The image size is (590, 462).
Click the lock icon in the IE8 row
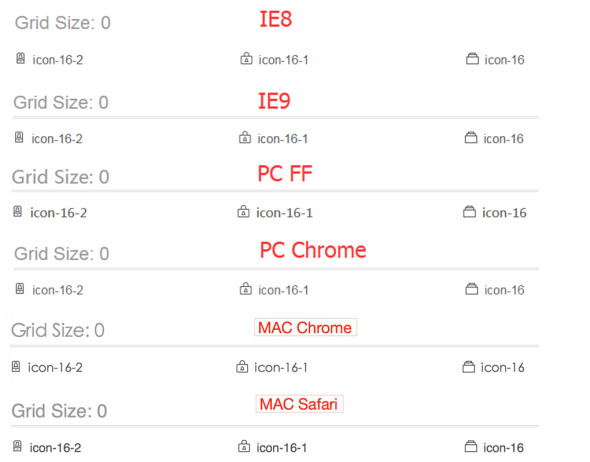click(246, 58)
